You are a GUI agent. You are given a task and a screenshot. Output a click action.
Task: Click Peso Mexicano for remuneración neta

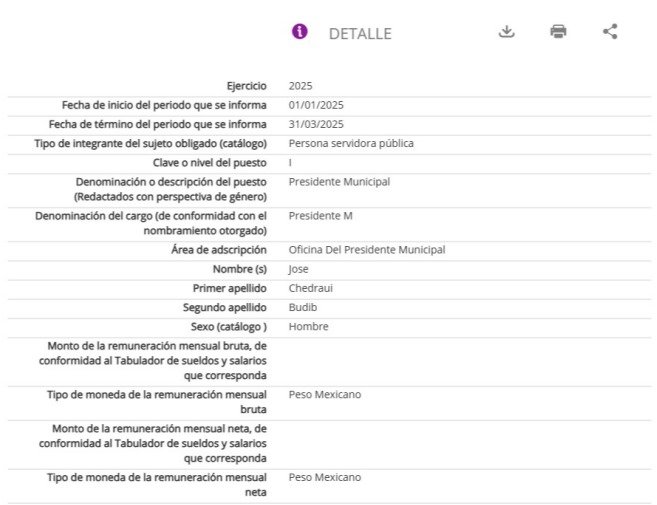[x=325, y=477]
